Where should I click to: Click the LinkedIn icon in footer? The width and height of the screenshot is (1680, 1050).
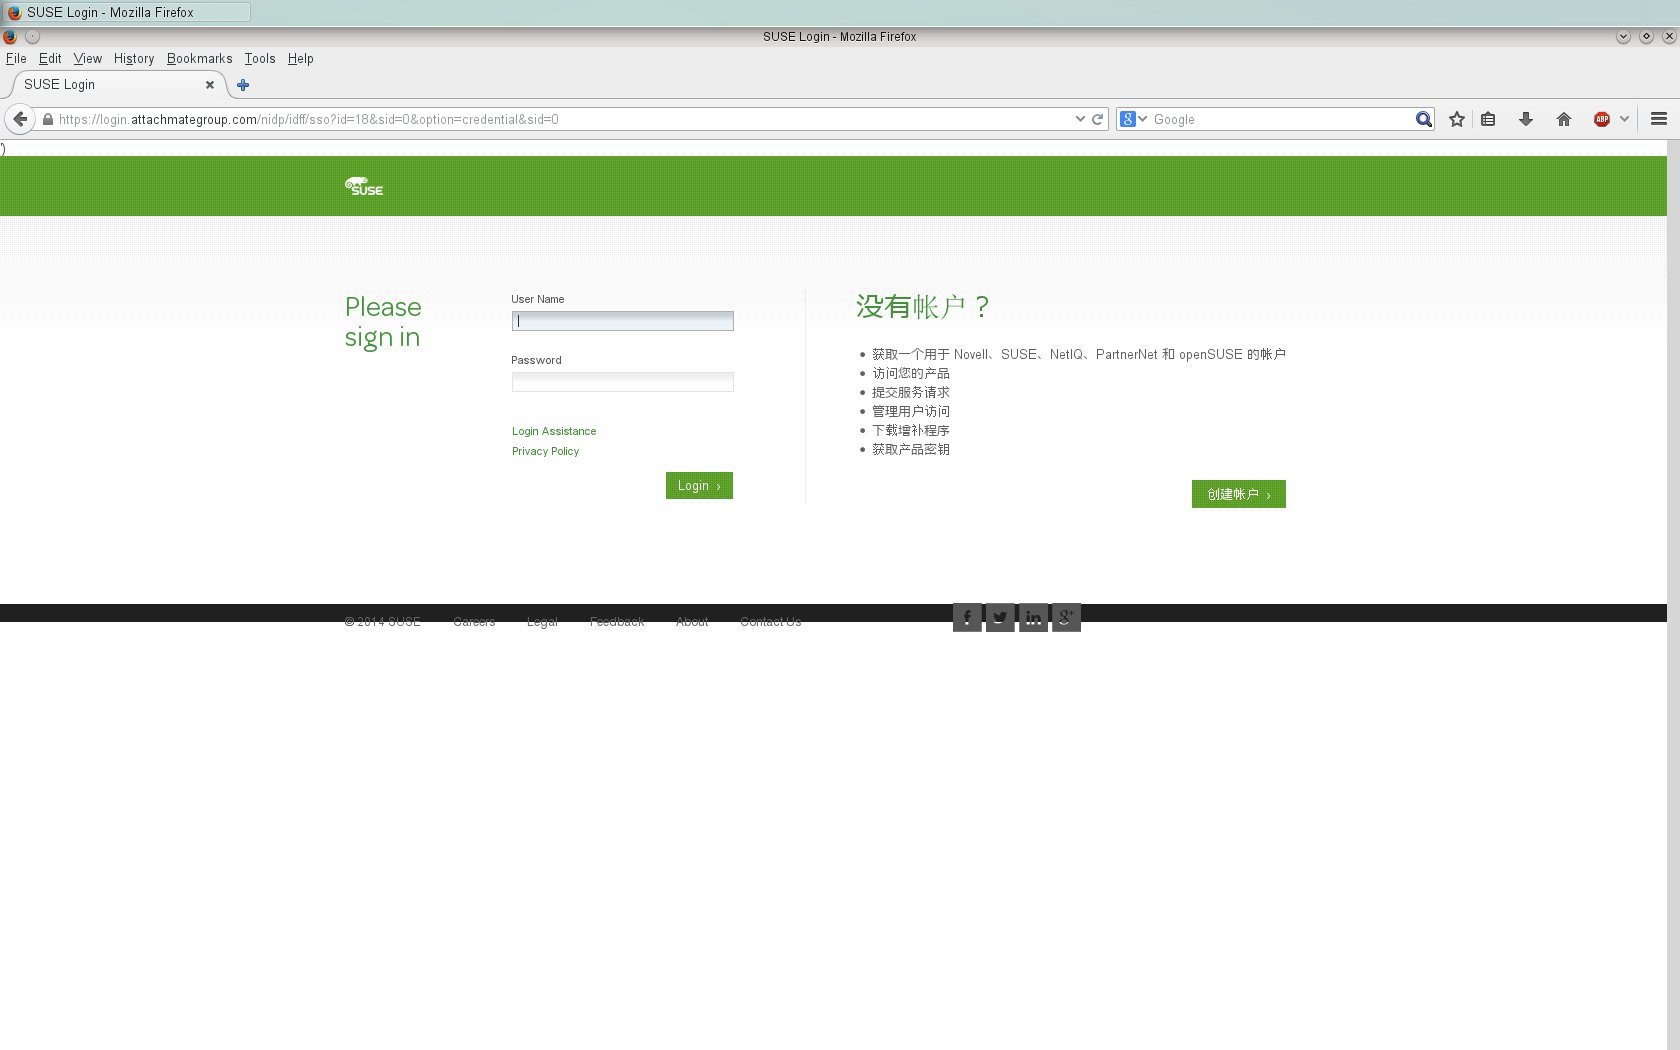pyautogui.click(x=1033, y=618)
